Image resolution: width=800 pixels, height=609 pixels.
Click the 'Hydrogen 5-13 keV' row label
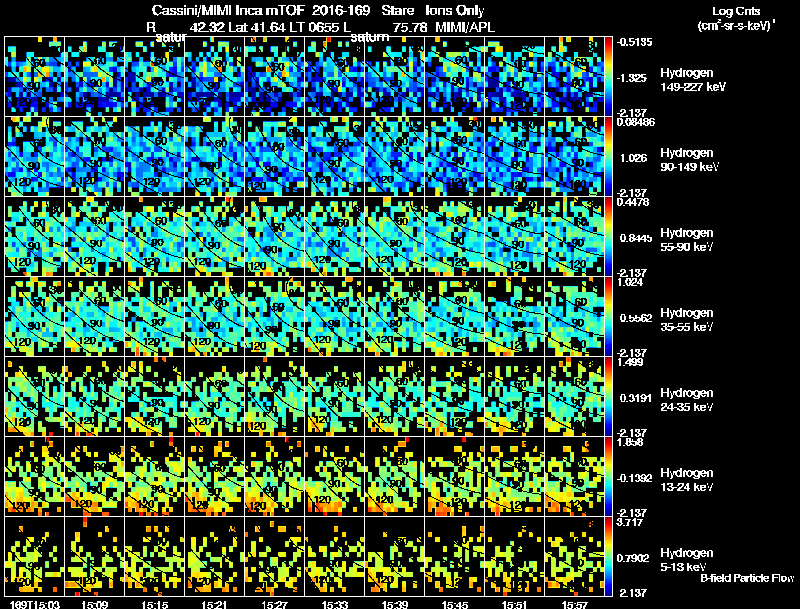(687, 560)
